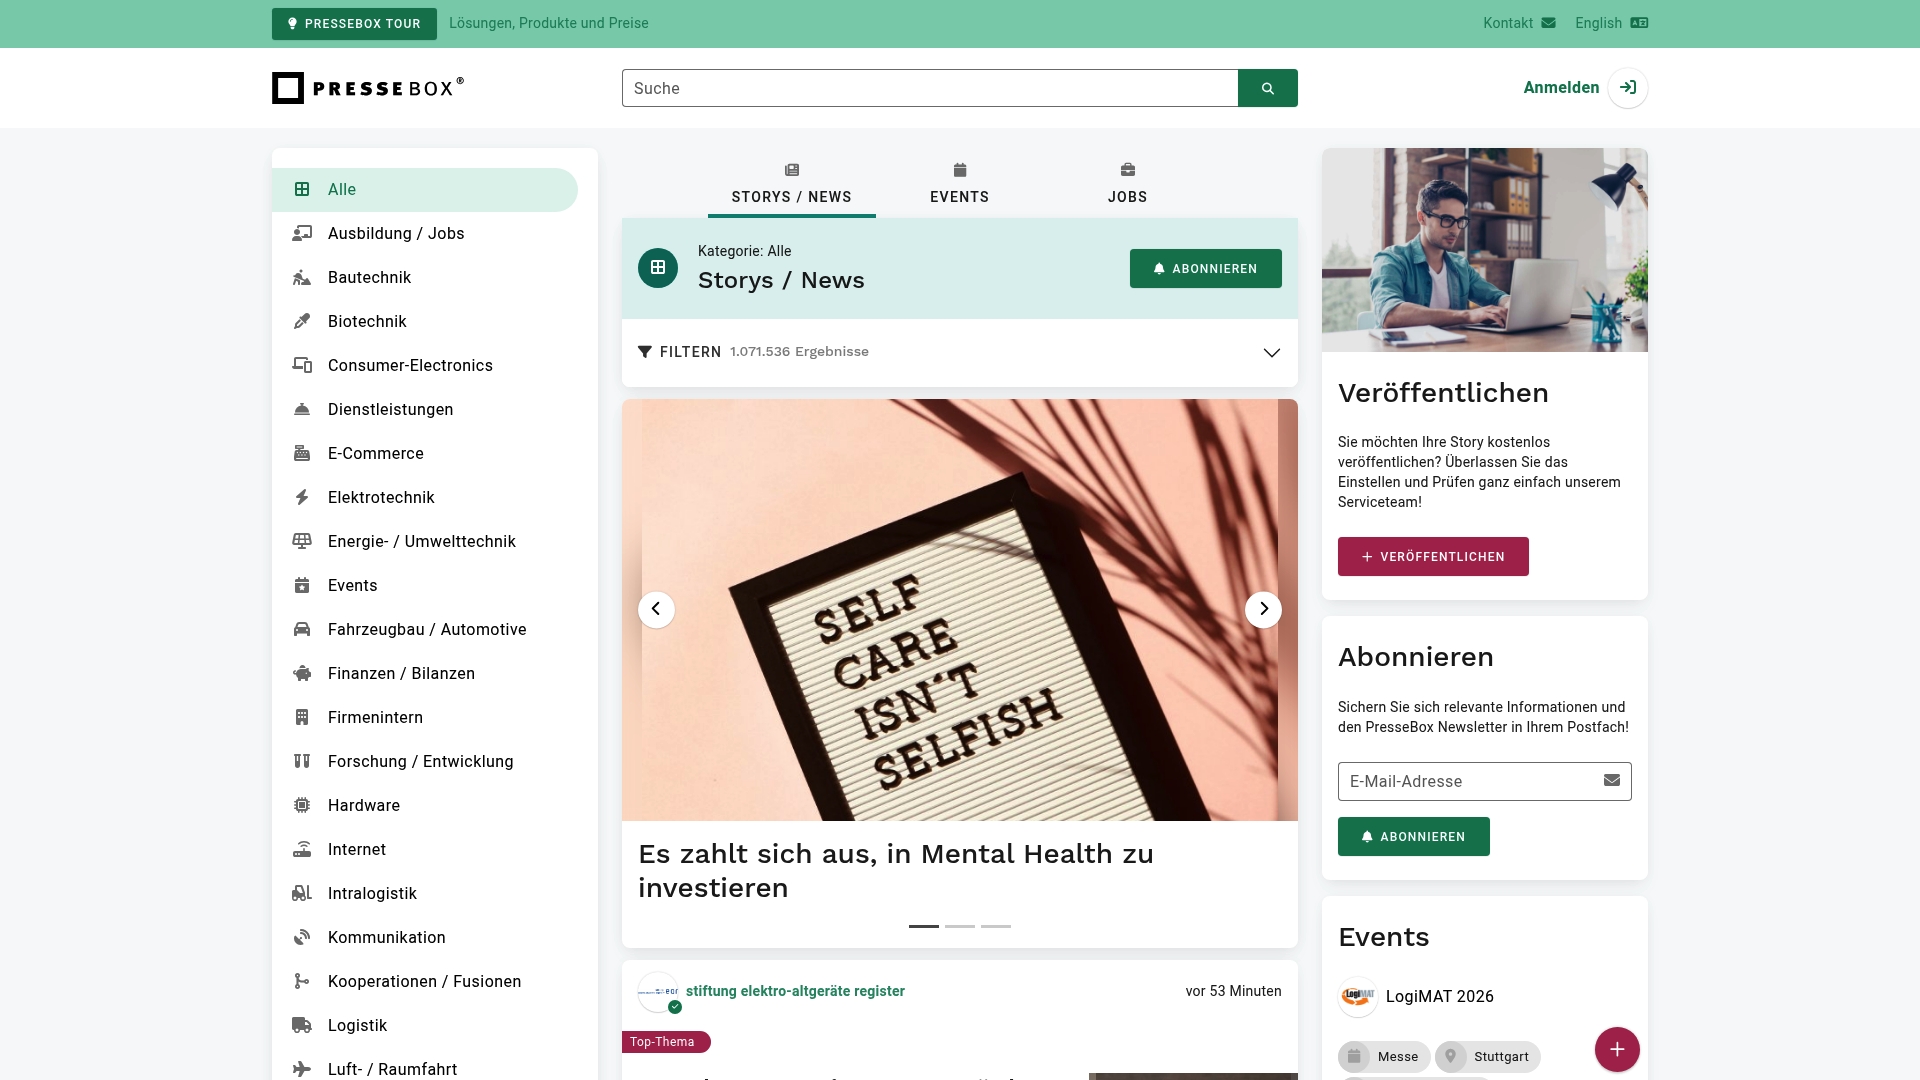Click the pink plus floating action button
This screenshot has height=1080, width=1920.
tap(1617, 1049)
